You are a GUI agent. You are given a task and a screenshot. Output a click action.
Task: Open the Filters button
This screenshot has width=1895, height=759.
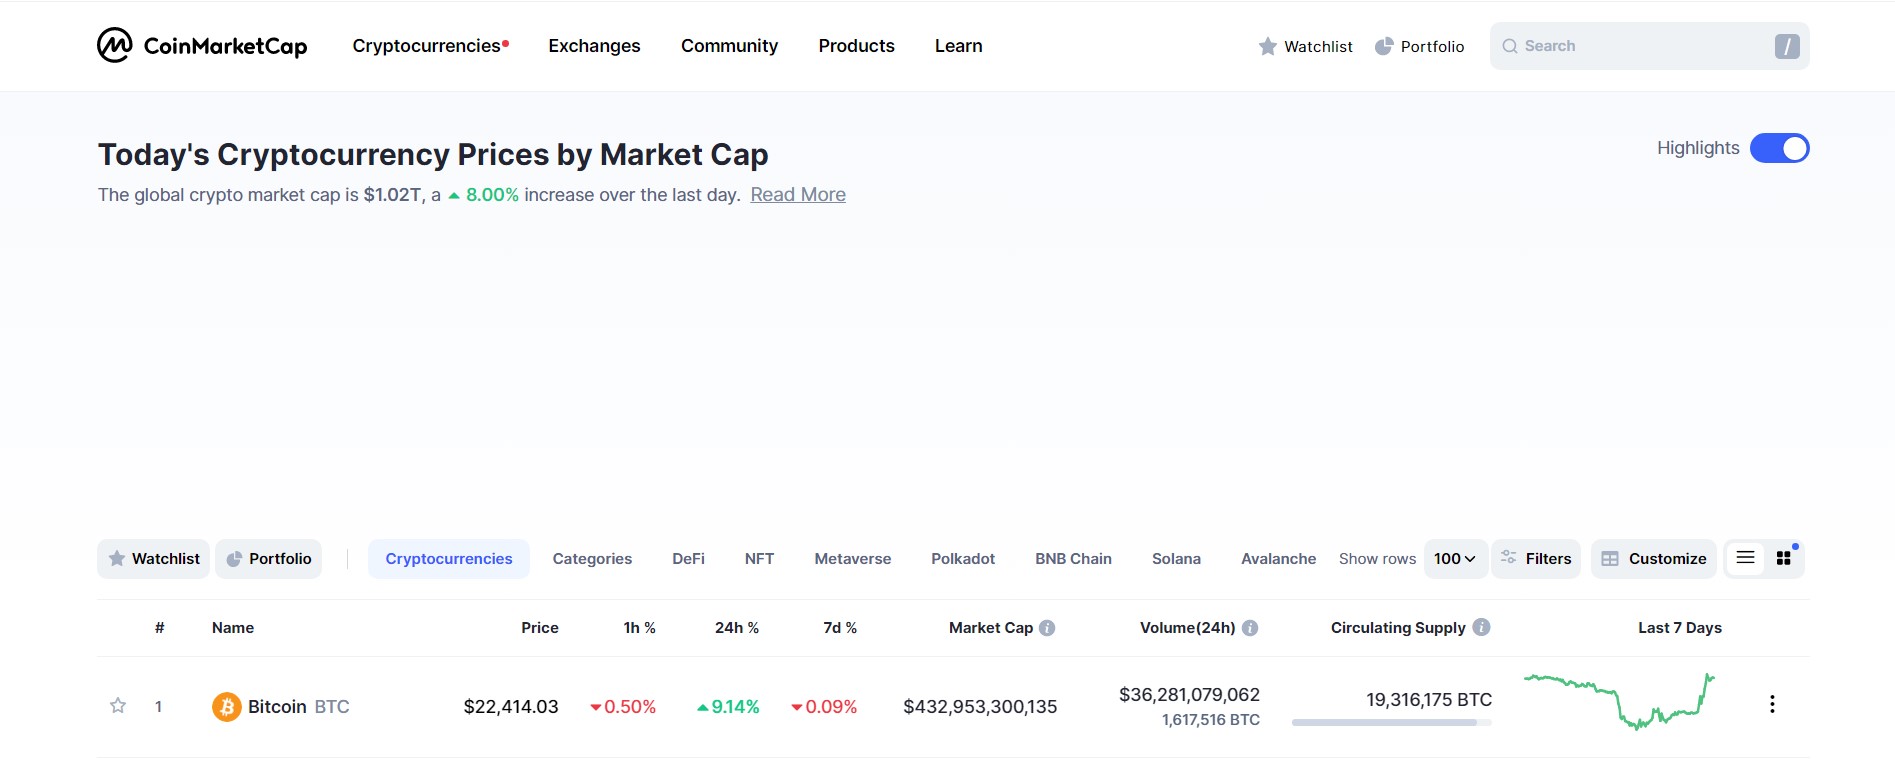1536,559
